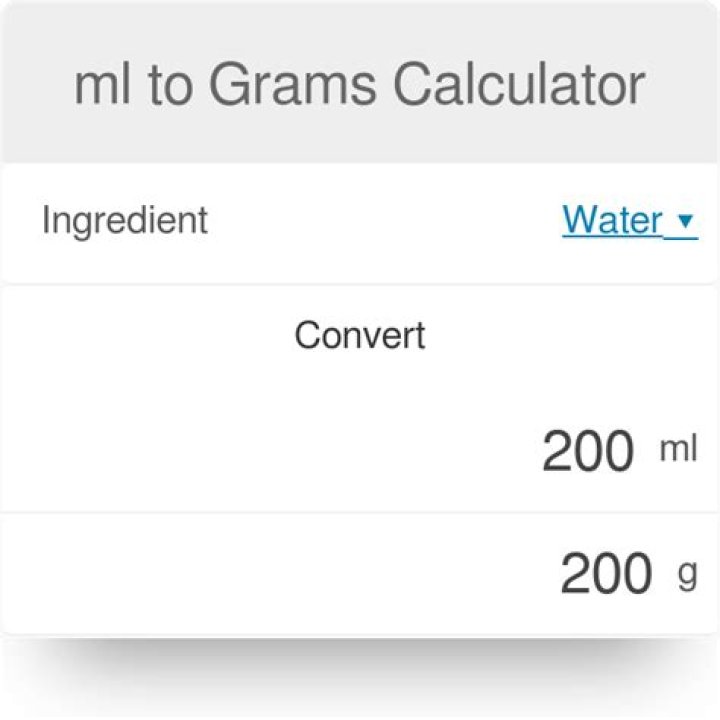The height and width of the screenshot is (720, 720).
Task: Click the first digit of the ml value
Action: [x=557, y=452]
